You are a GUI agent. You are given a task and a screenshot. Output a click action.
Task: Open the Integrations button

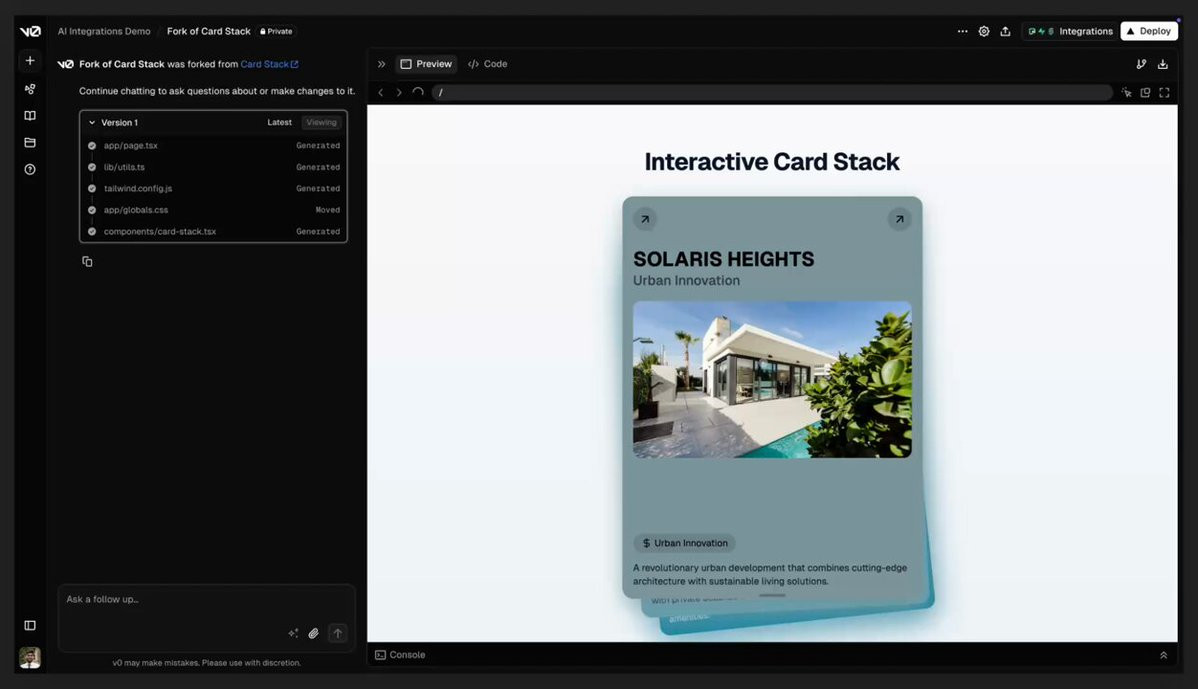pyautogui.click(x=1070, y=31)
